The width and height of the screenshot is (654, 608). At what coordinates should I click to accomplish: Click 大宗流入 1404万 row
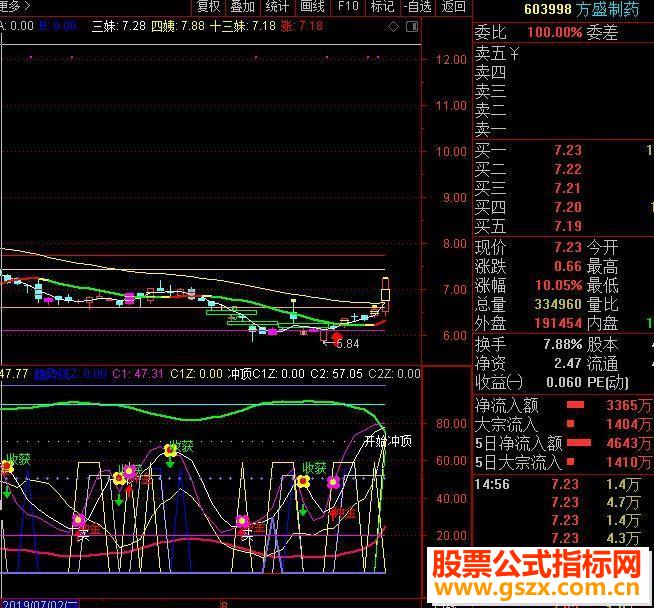(563, 425)
